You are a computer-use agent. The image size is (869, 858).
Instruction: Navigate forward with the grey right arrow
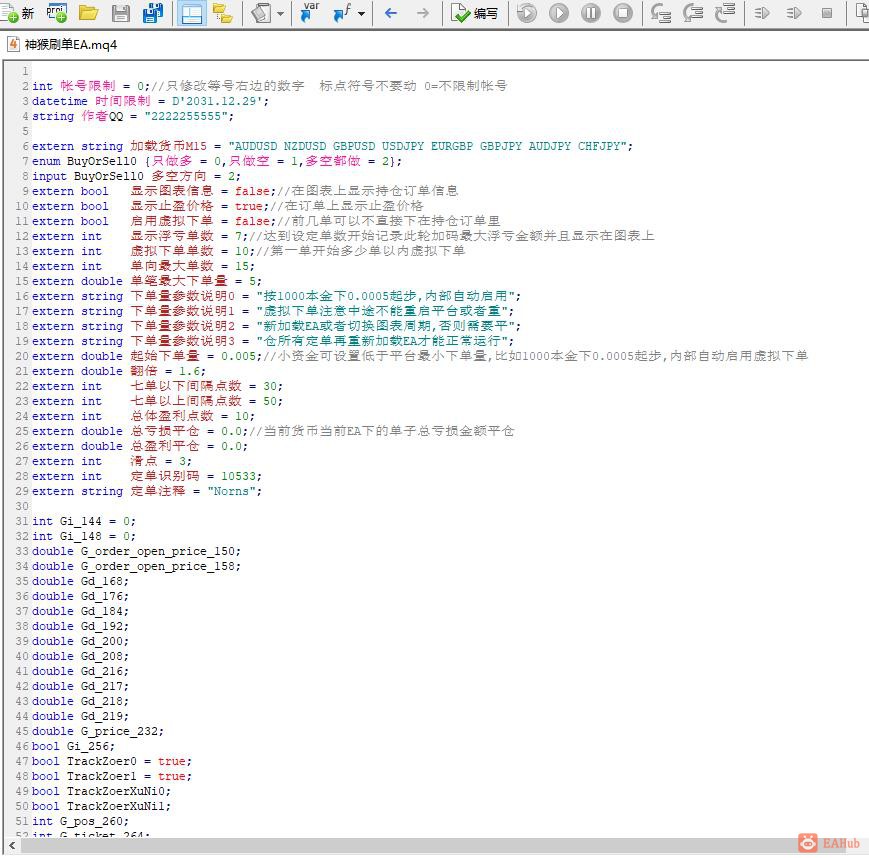(x=423, y=13)
